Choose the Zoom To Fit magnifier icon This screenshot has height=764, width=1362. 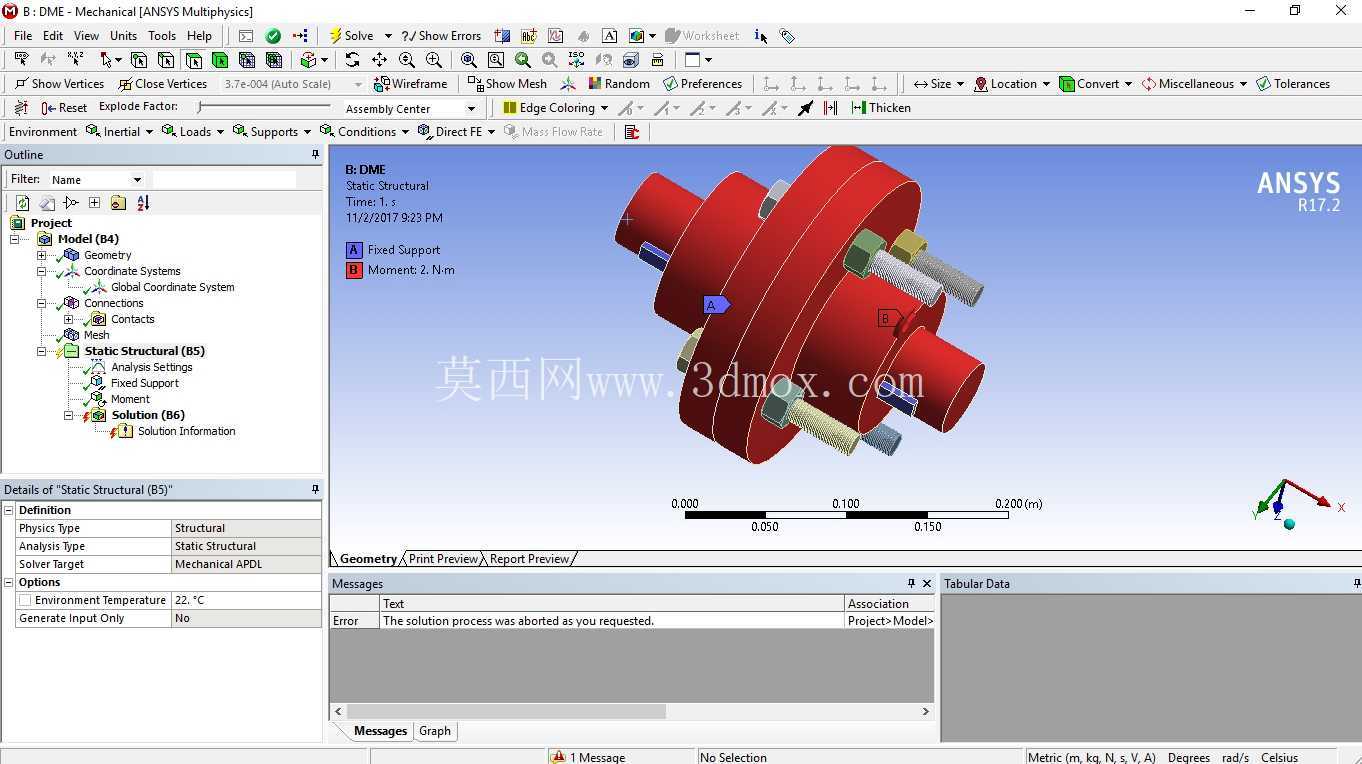pos(468,60)
